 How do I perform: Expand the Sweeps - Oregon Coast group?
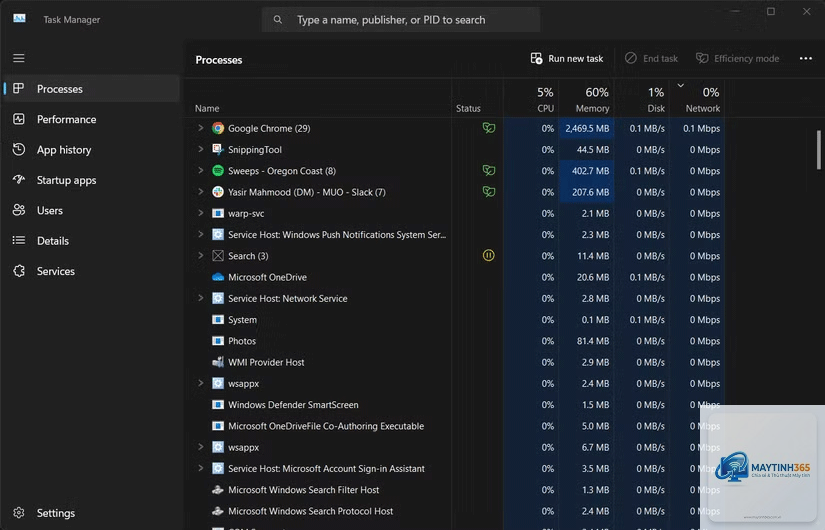point(200,171)
